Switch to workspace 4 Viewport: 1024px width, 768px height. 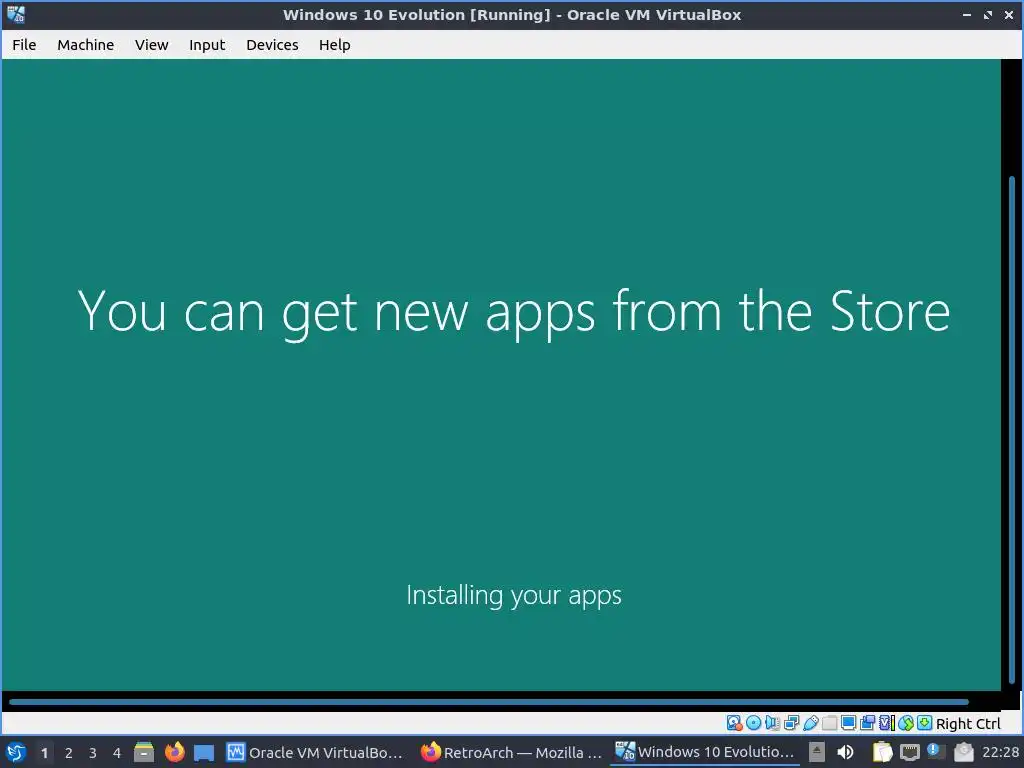(x=117, y=753)
